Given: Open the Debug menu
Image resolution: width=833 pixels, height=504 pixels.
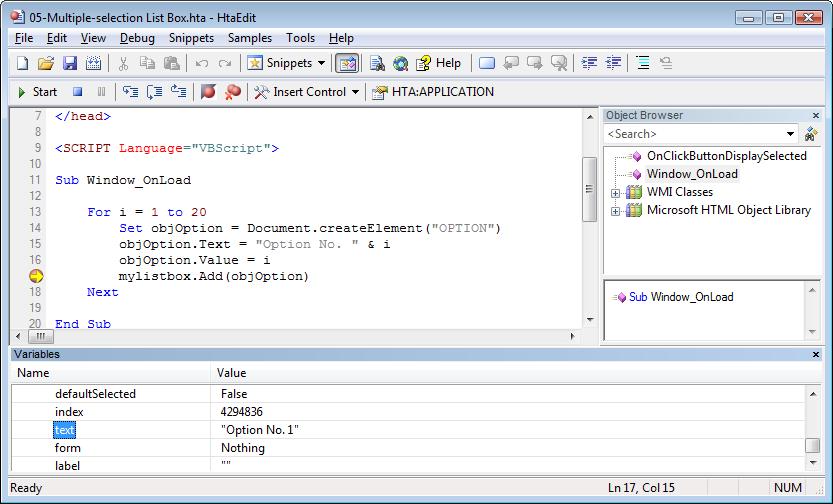Looking at the screenshot, I should (x=137, y=38).
